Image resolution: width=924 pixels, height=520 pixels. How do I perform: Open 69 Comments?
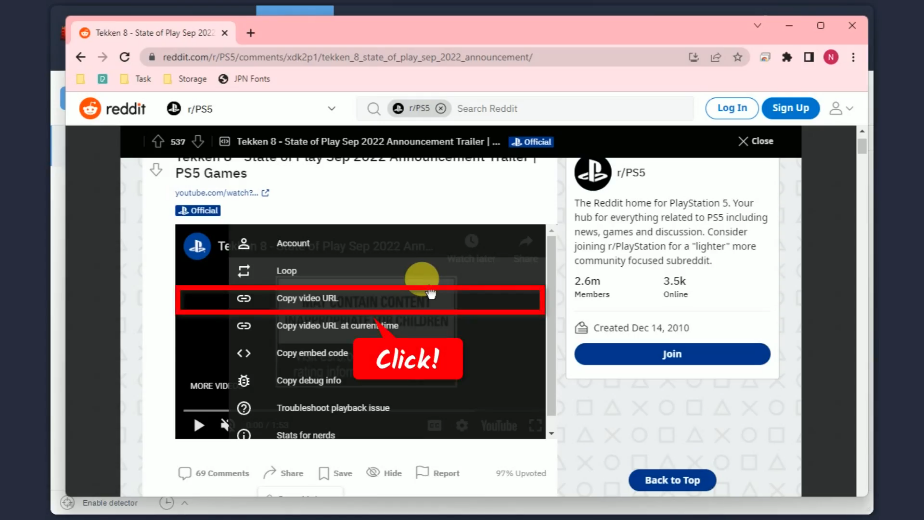[214, 473]
